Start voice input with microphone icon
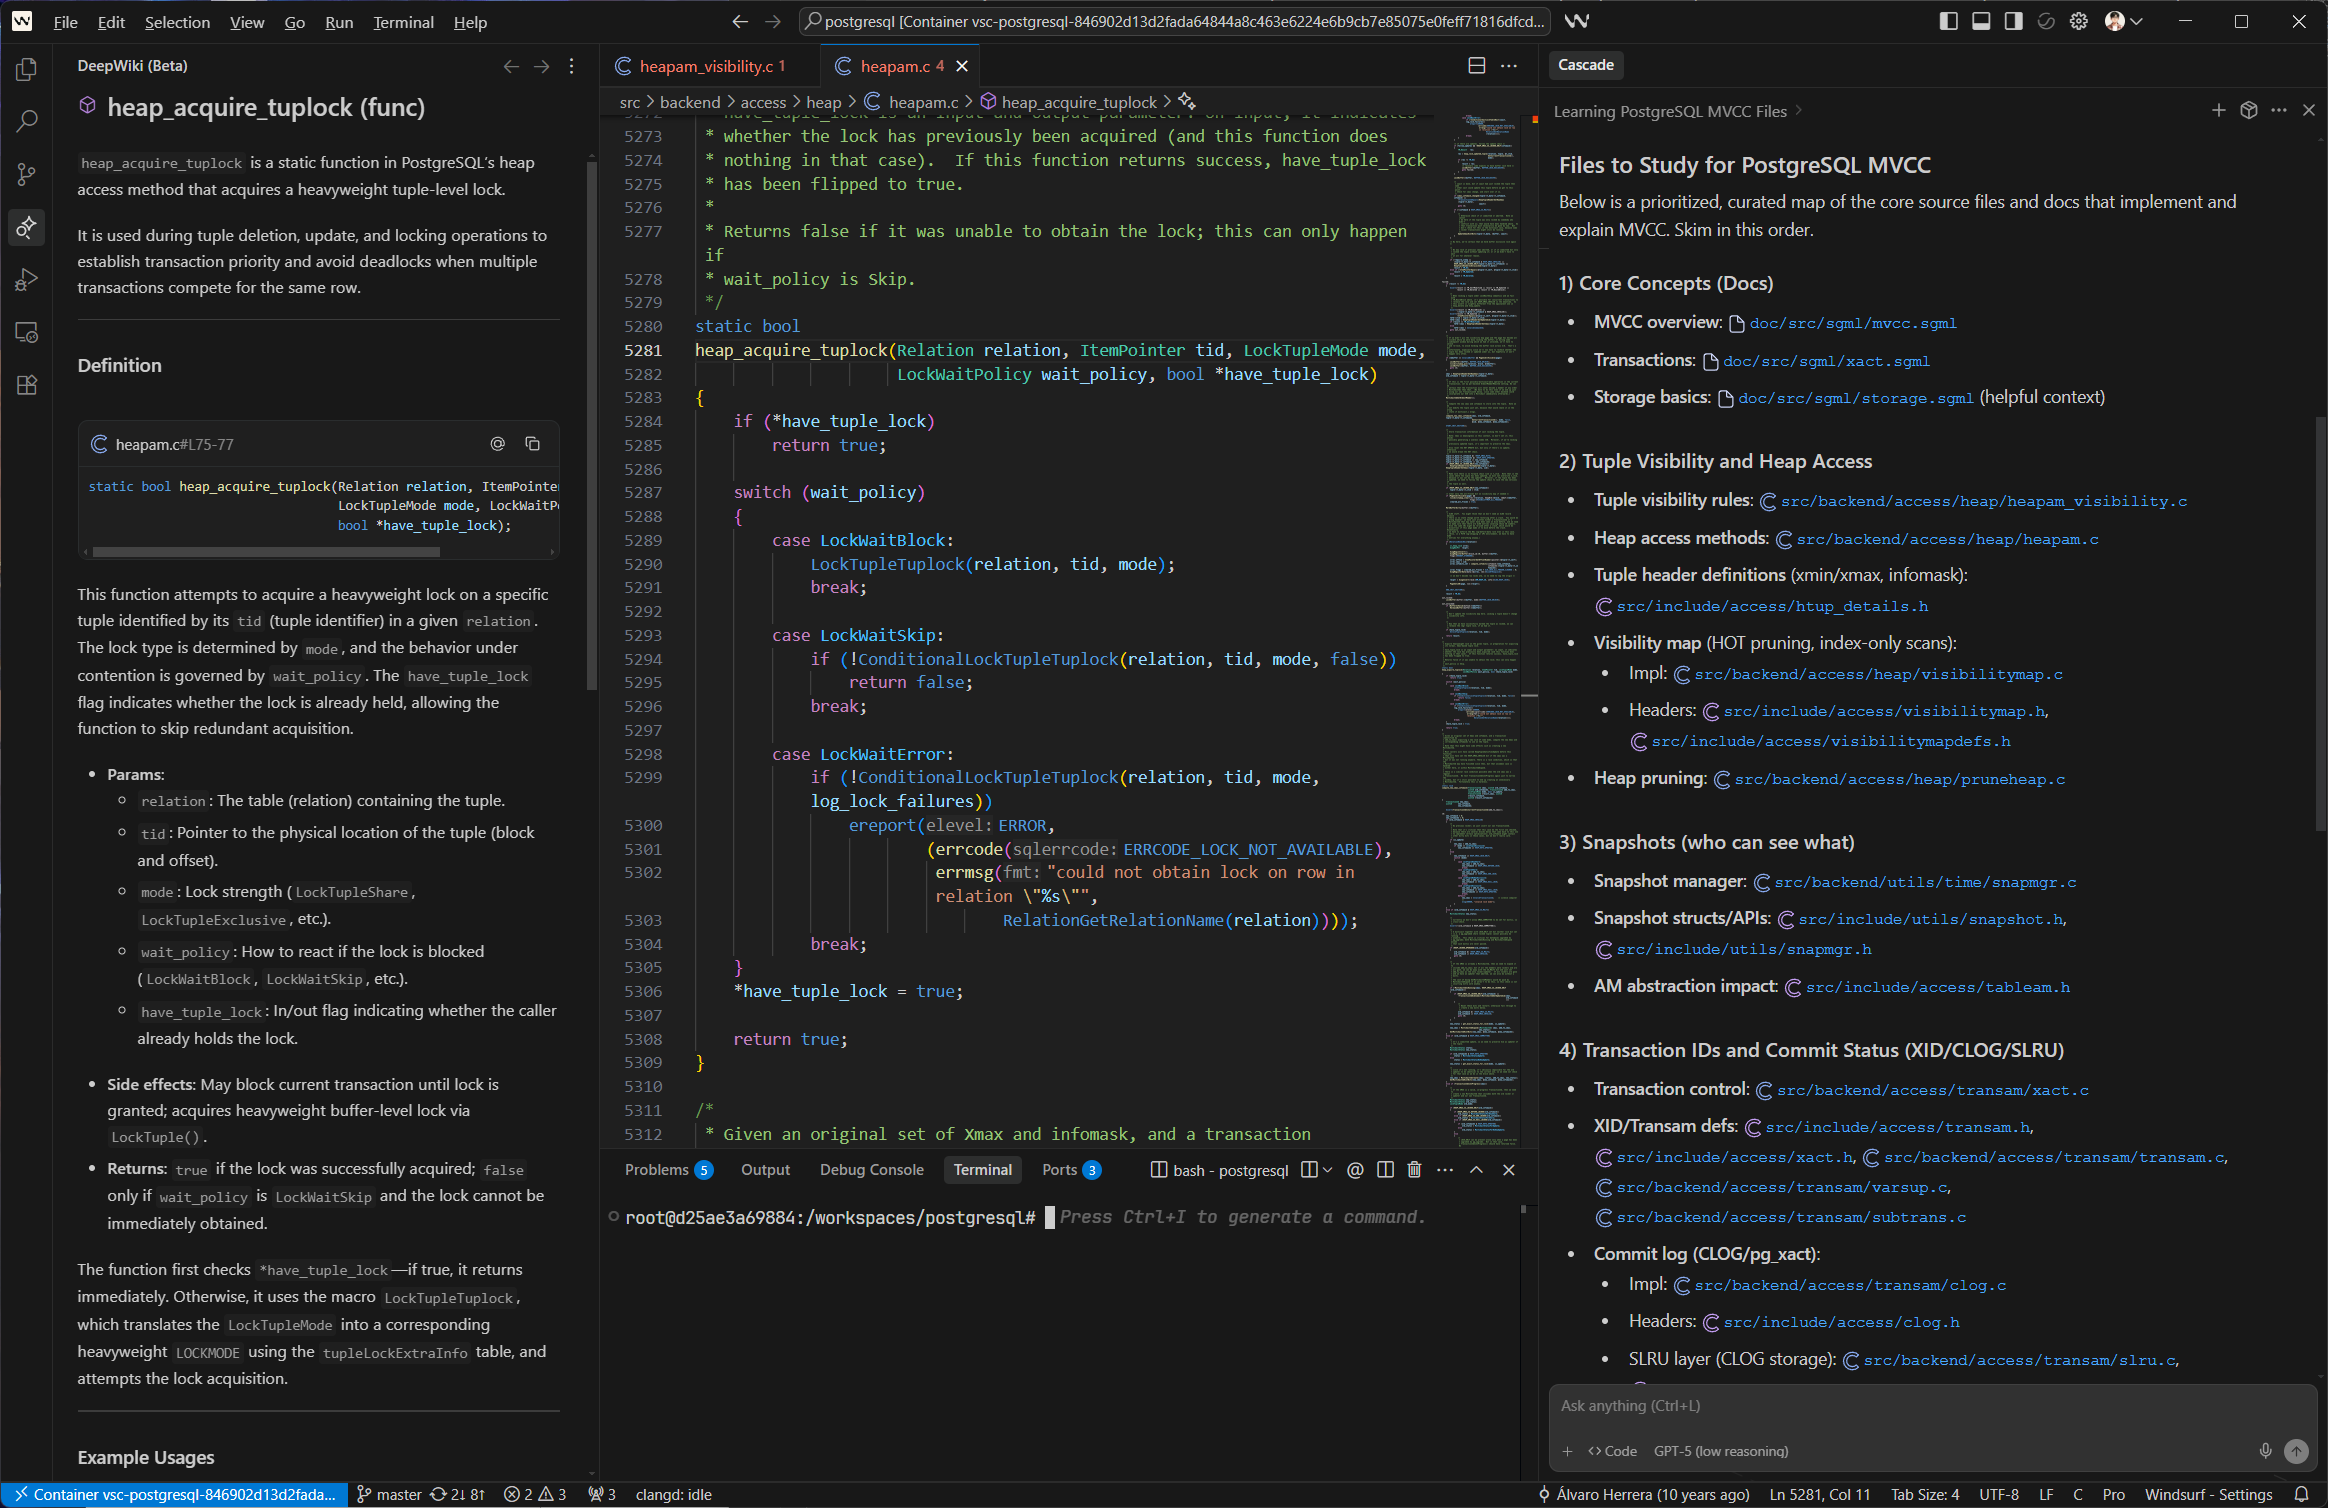The width and height of the screenshot is (2328, 1508). (2265, 1451)
